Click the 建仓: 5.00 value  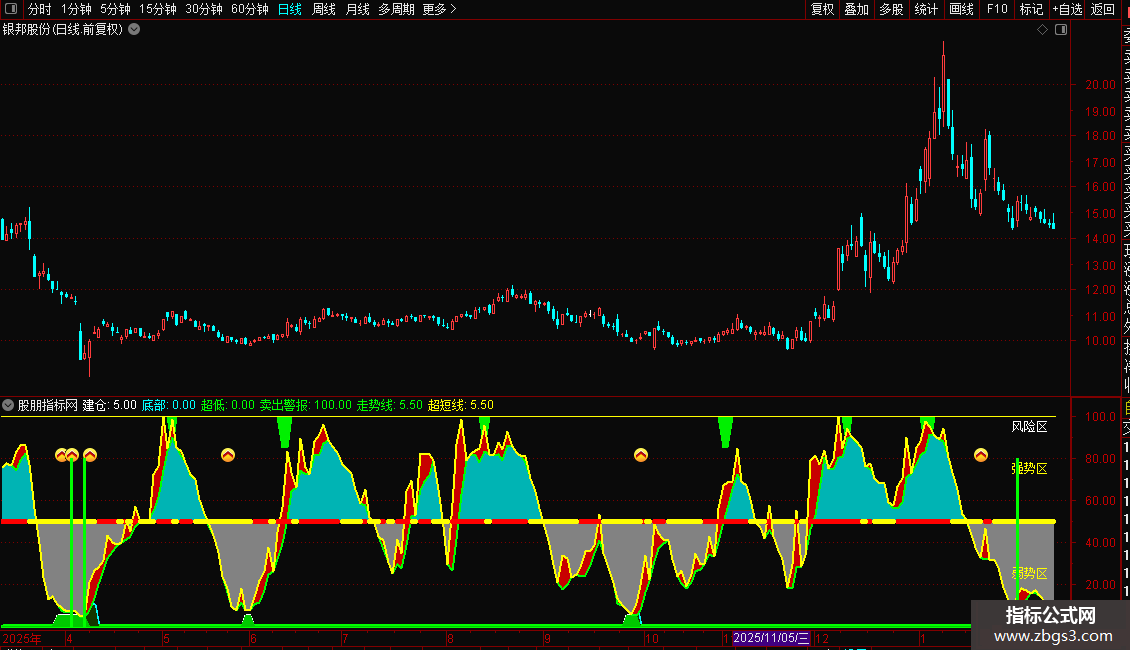110,405
